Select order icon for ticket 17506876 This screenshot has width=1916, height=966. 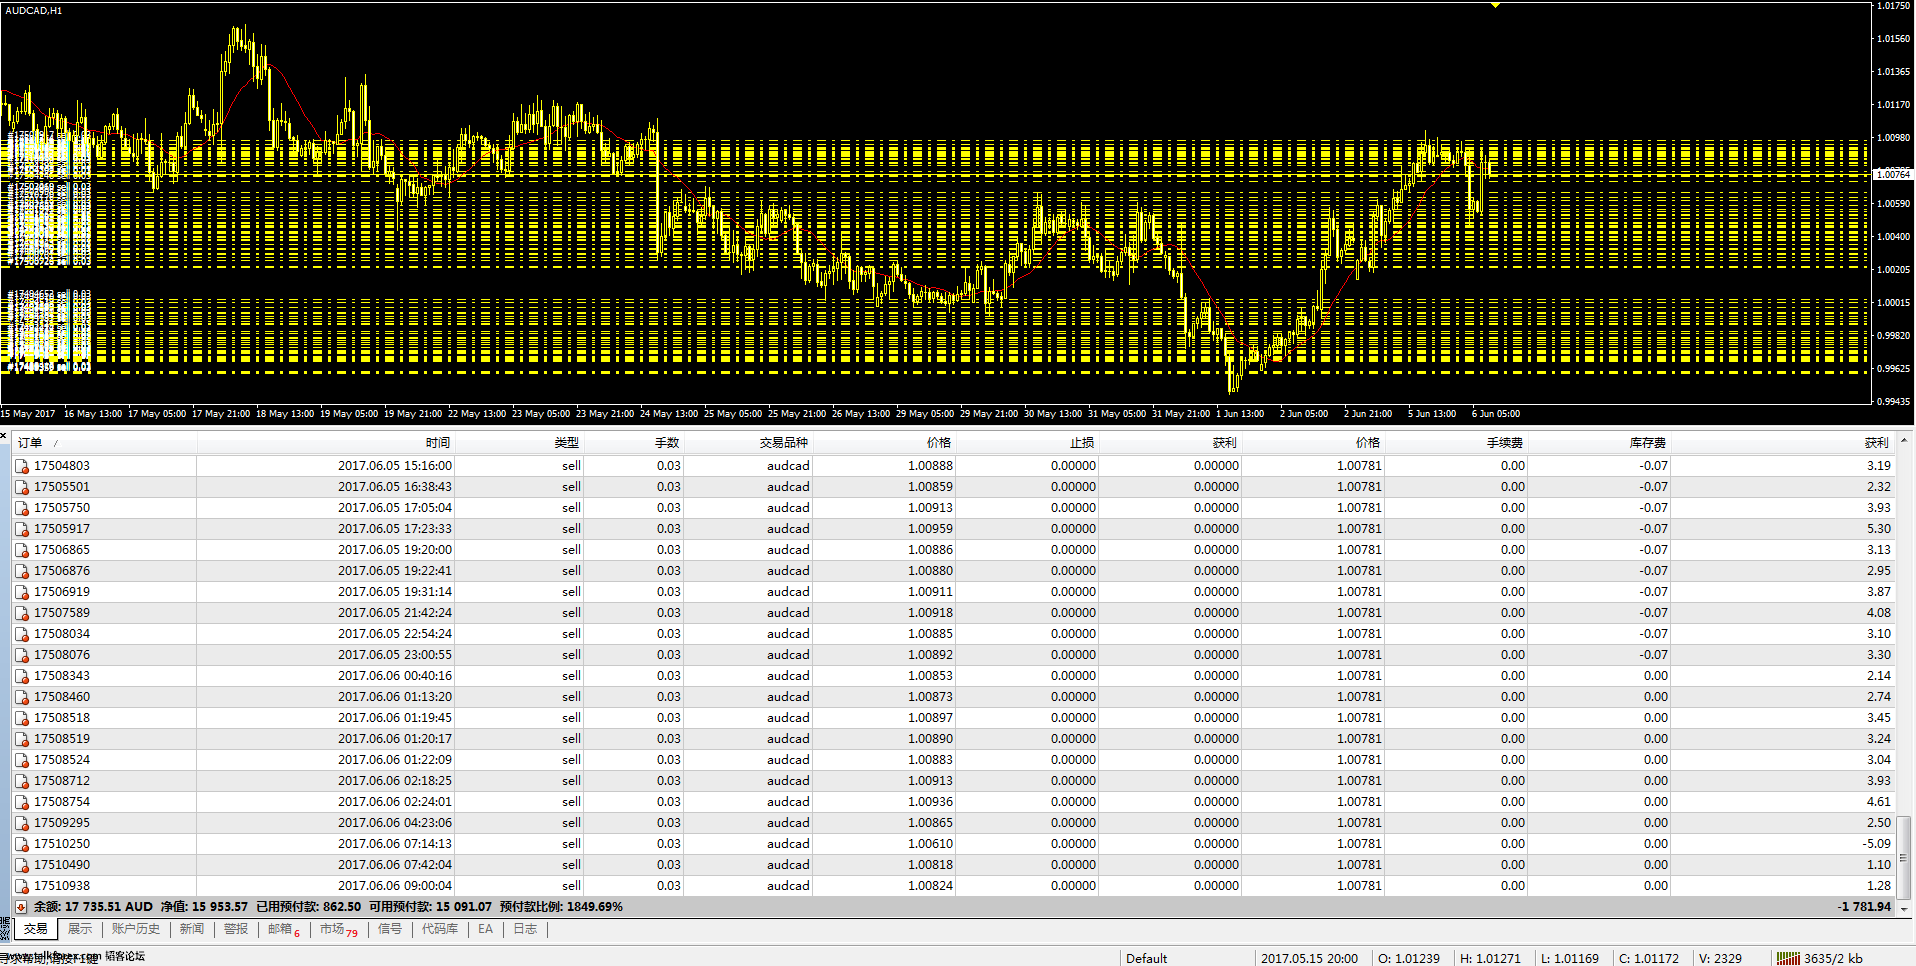(x=22, y=571)
